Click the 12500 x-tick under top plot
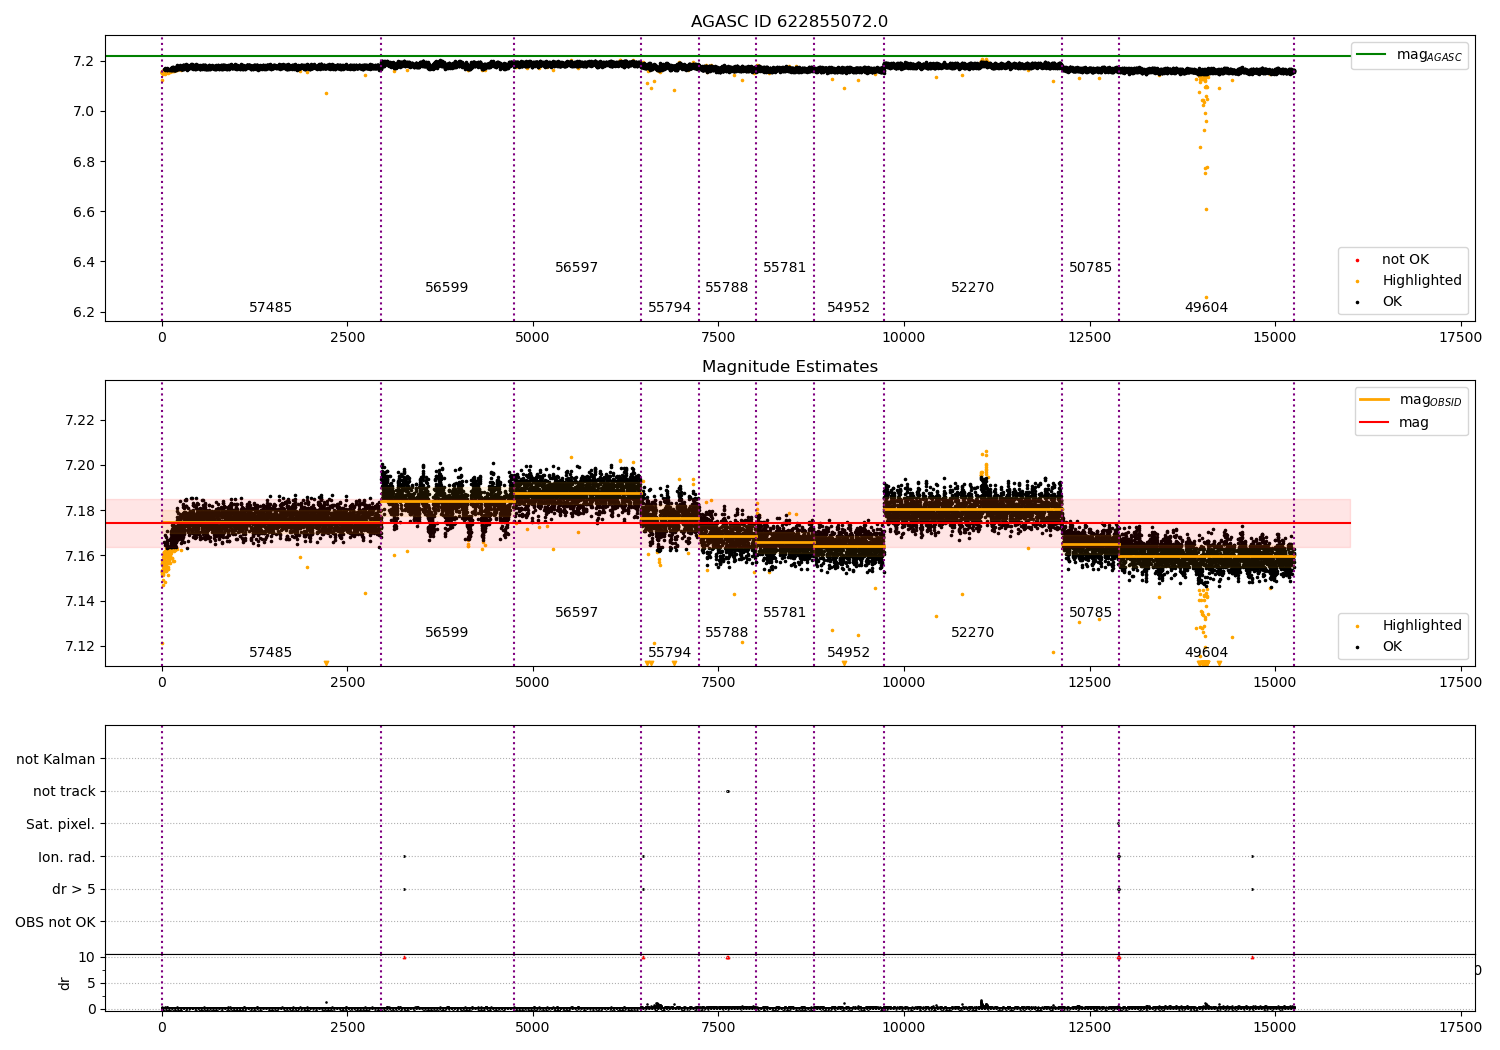 tap(1089, 337)
